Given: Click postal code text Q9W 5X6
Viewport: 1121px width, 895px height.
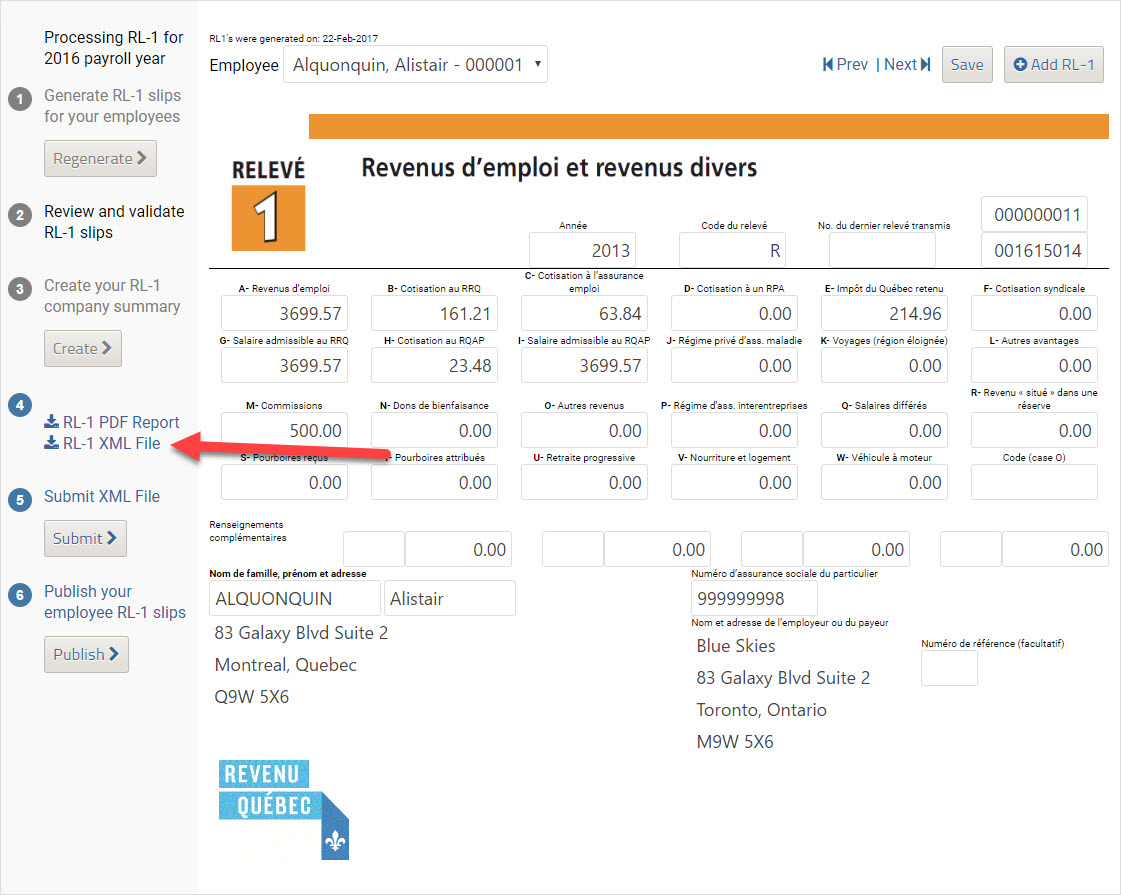Looking at the screenshot, I should pyautogui.click(x=252, y=697).
